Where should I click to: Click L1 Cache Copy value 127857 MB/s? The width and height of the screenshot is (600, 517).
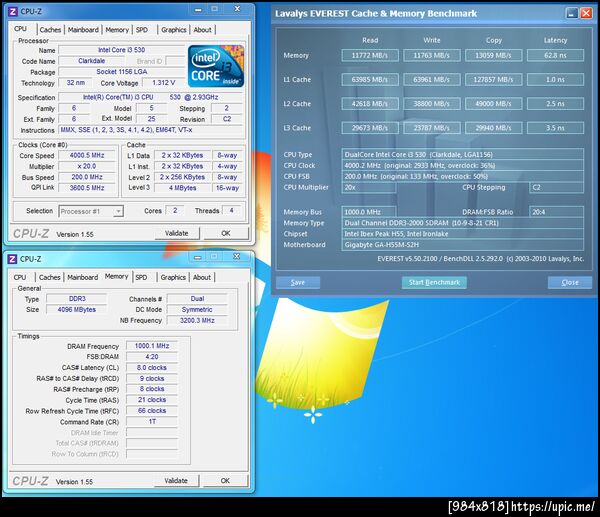[494, 80]
